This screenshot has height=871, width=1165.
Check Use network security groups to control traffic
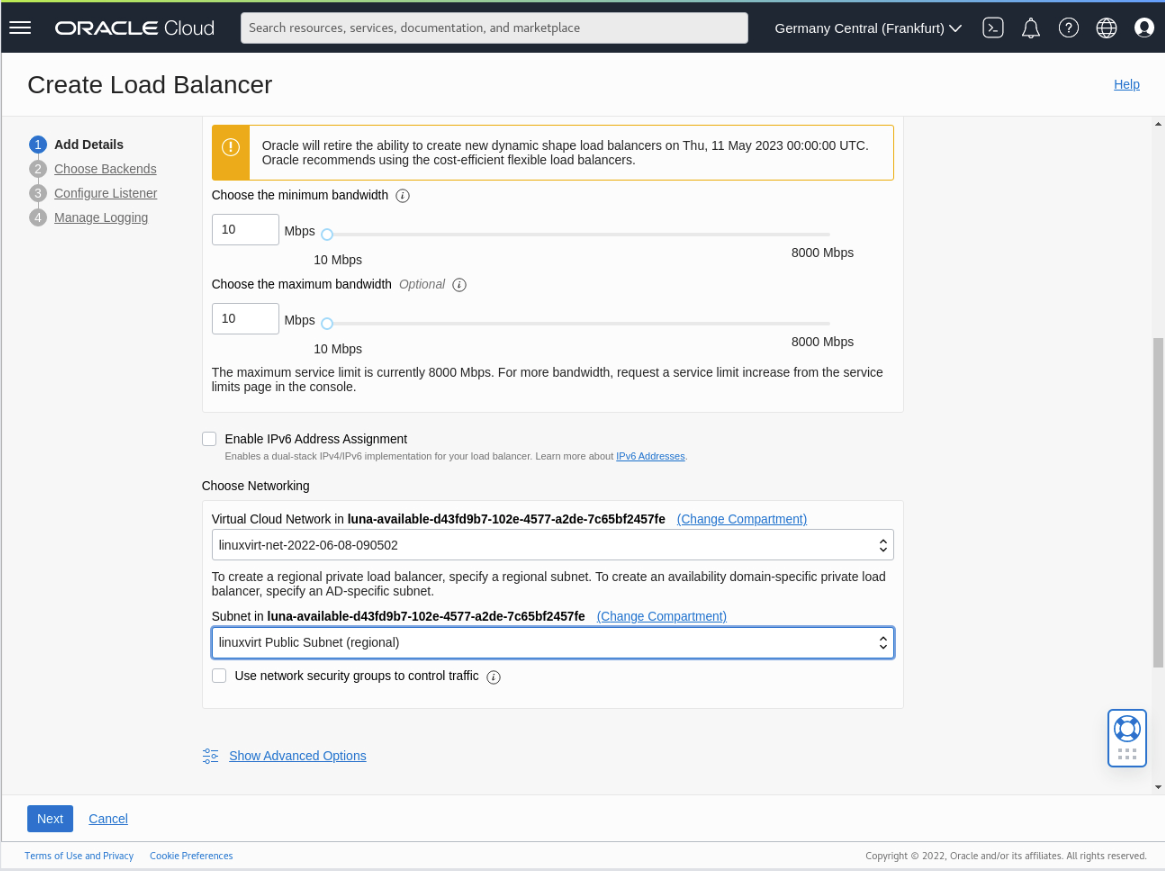coord(219,675)
